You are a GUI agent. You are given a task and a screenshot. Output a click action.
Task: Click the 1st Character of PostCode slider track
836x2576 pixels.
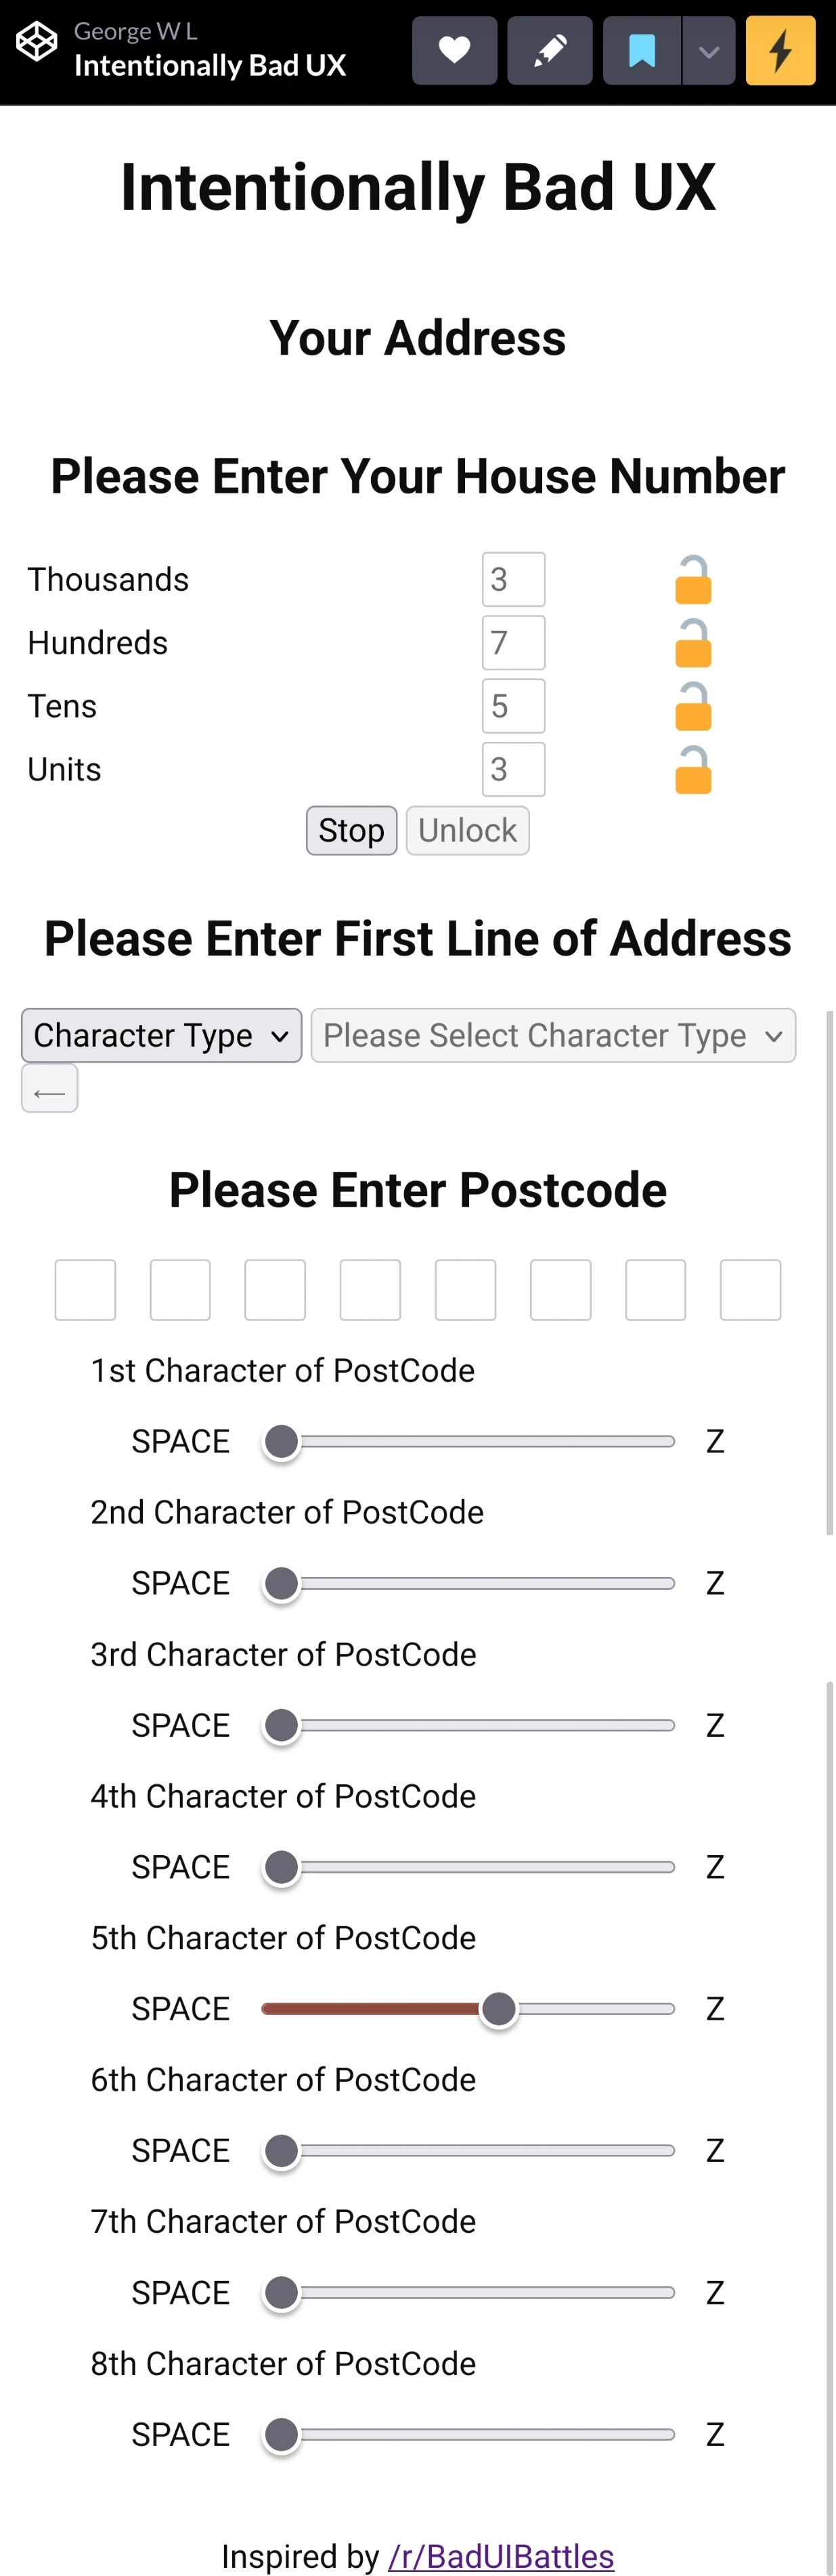coord(470,1441)
